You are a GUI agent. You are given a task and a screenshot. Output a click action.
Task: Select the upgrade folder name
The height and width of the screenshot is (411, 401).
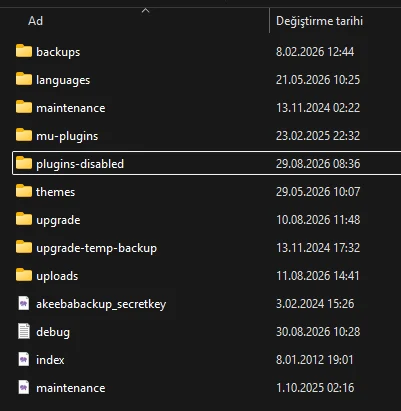pos(58,220)
